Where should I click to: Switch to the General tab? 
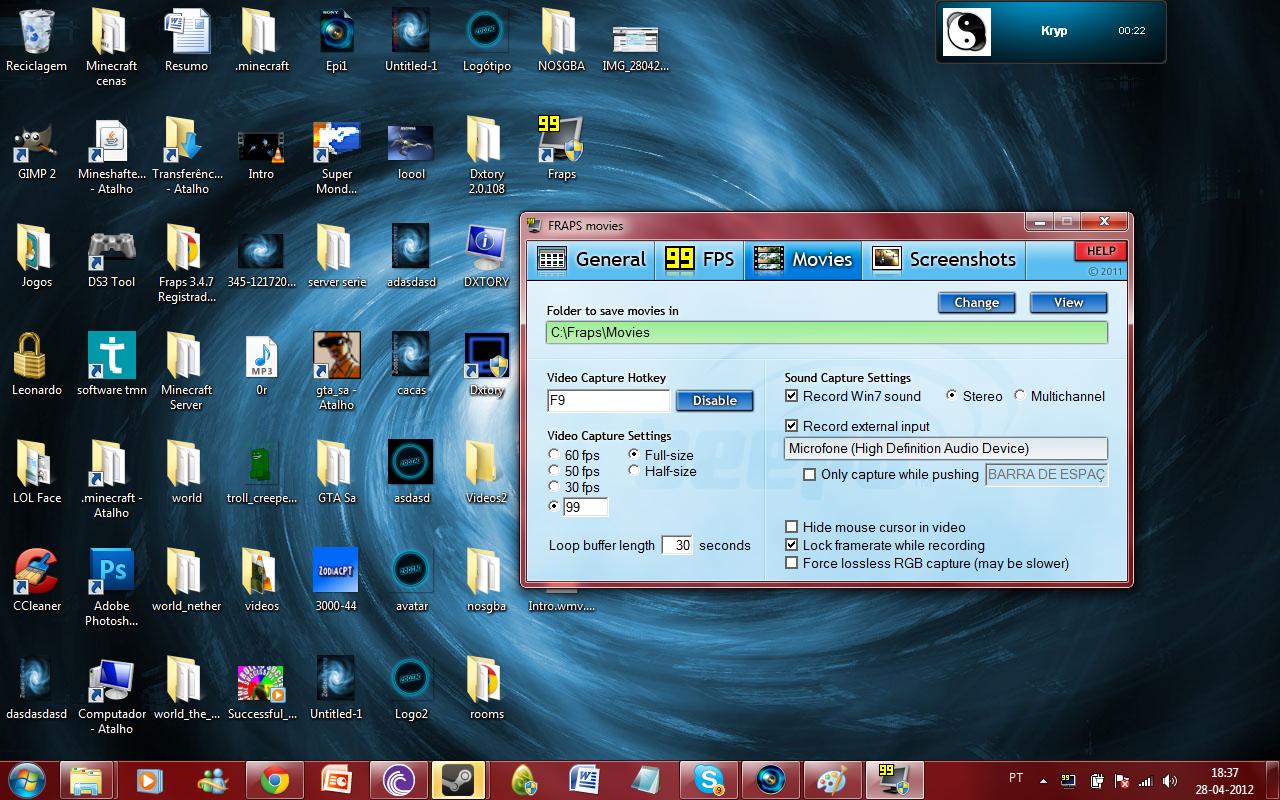tap(590, 259)
